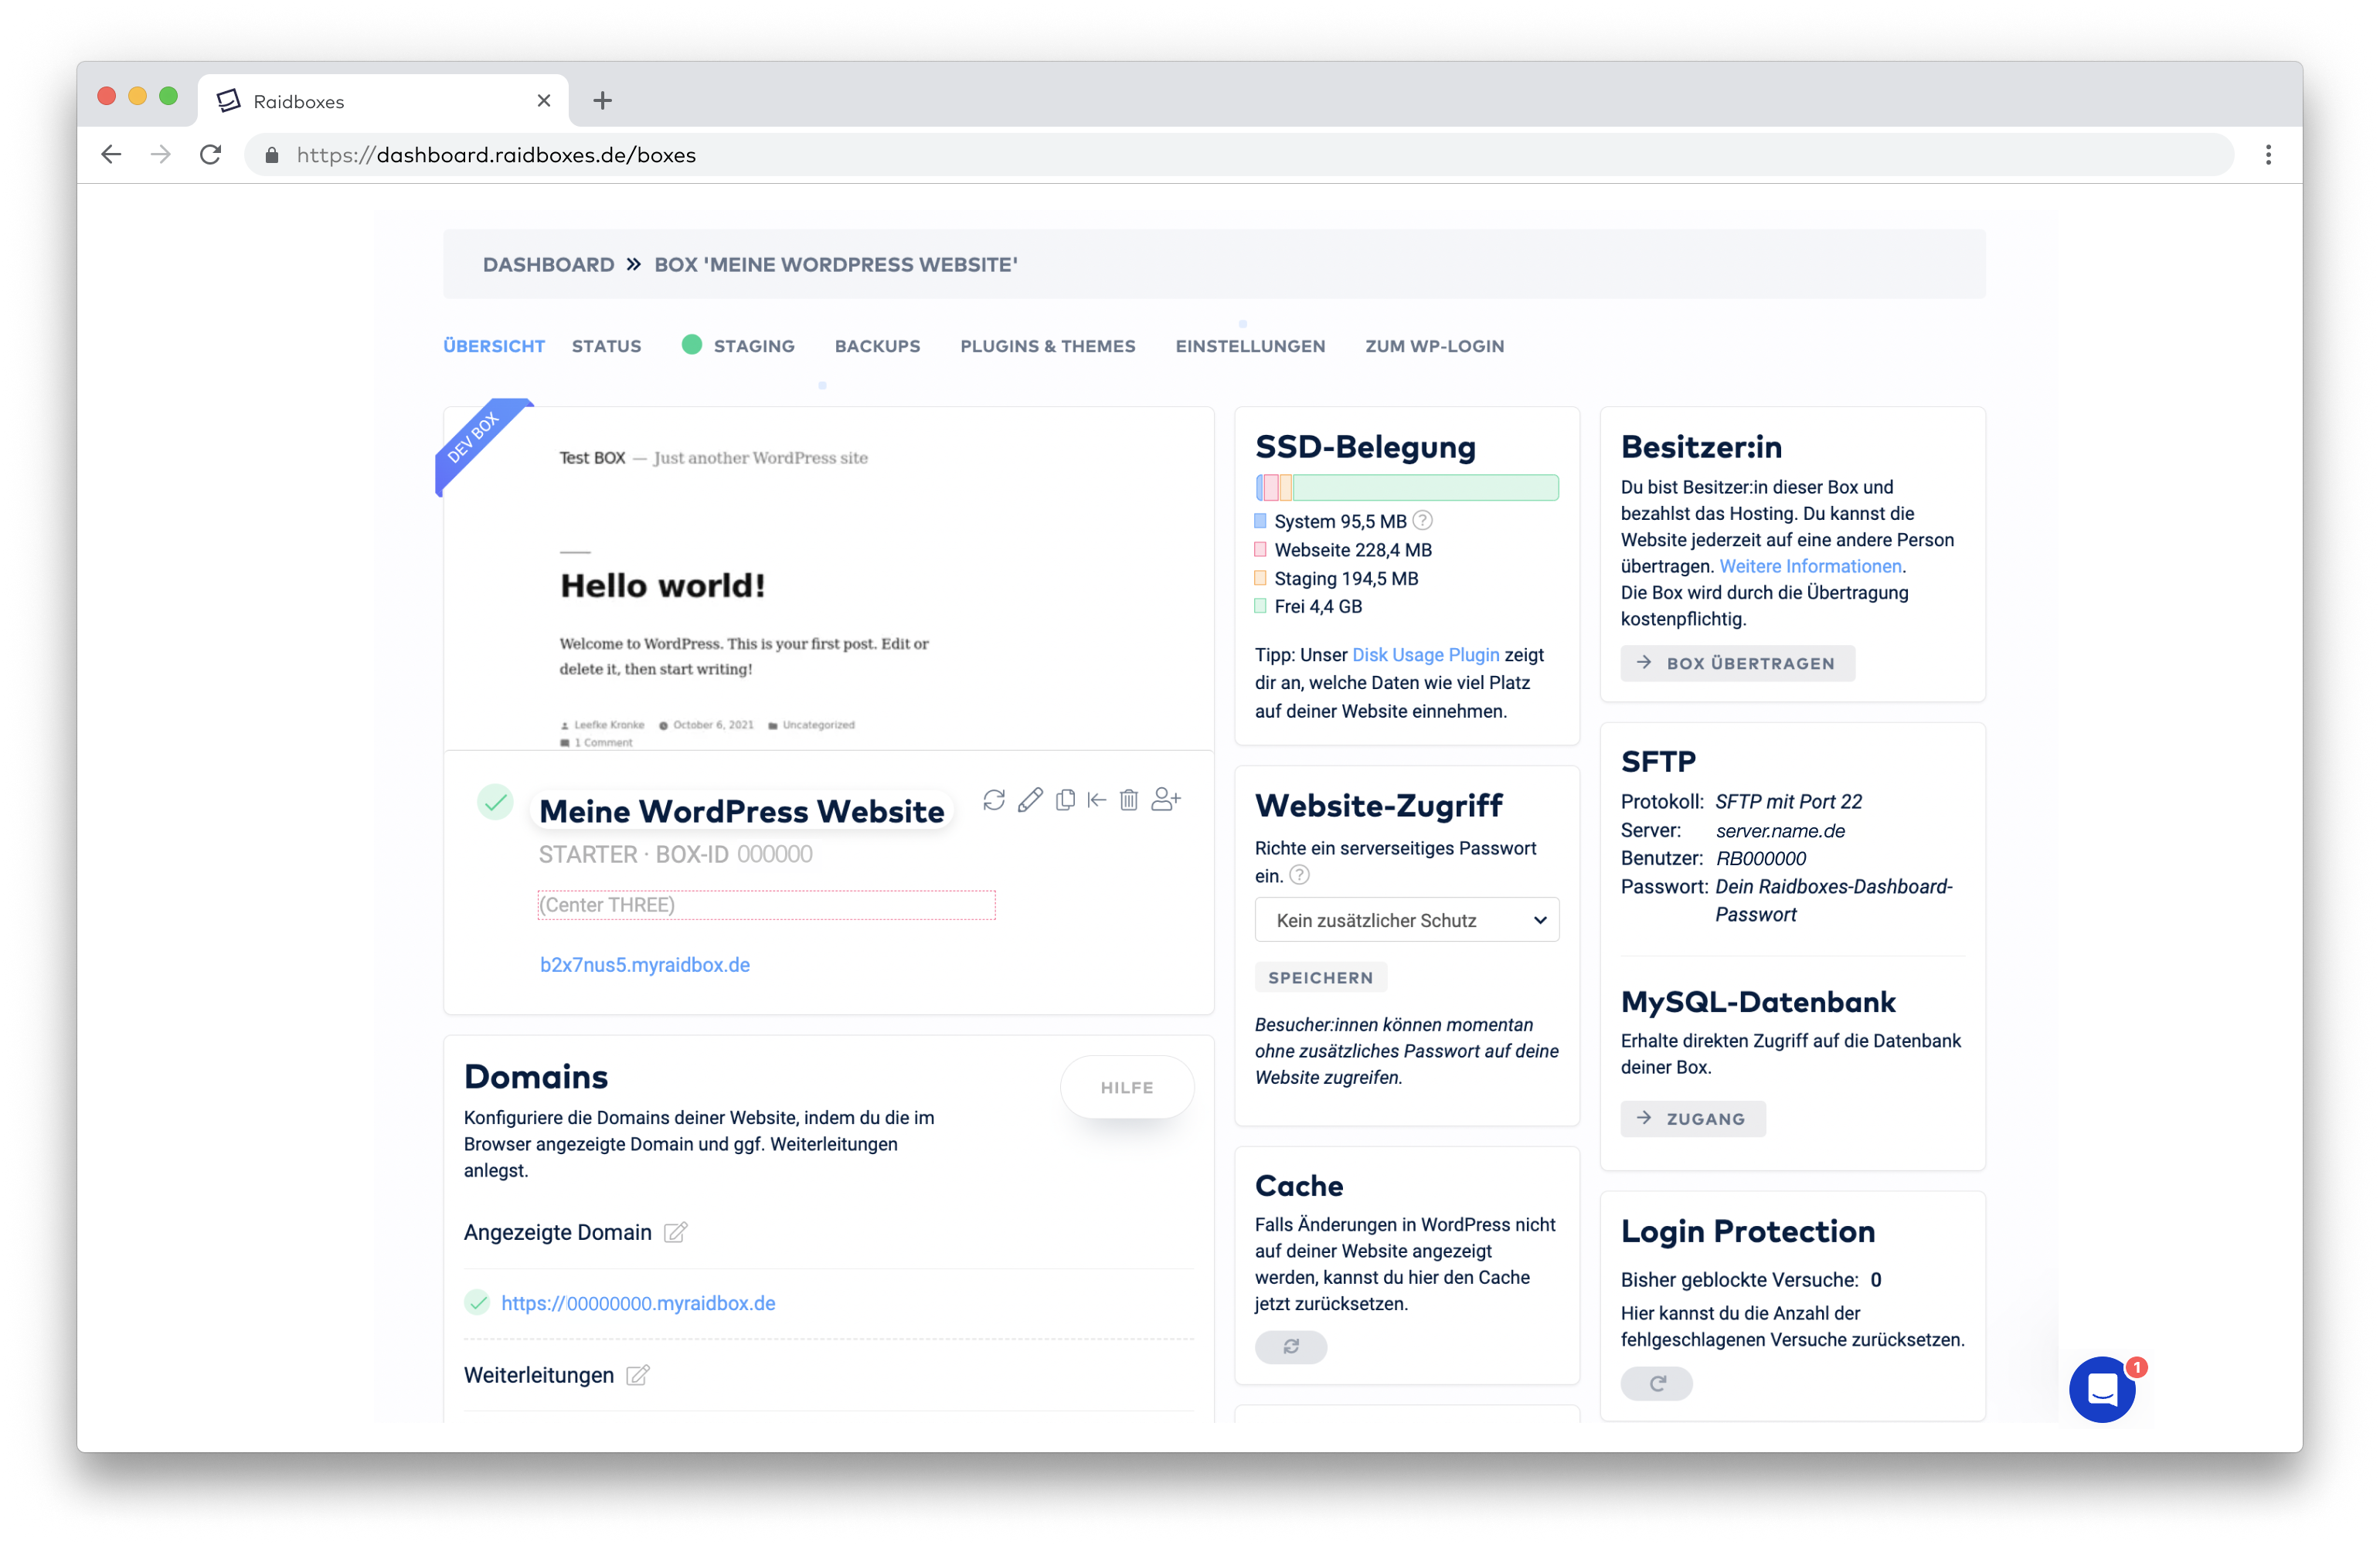The image size is (2380, 1545).
Task: Click the pencil icon to rename the box
Action: coord(1029,800)
